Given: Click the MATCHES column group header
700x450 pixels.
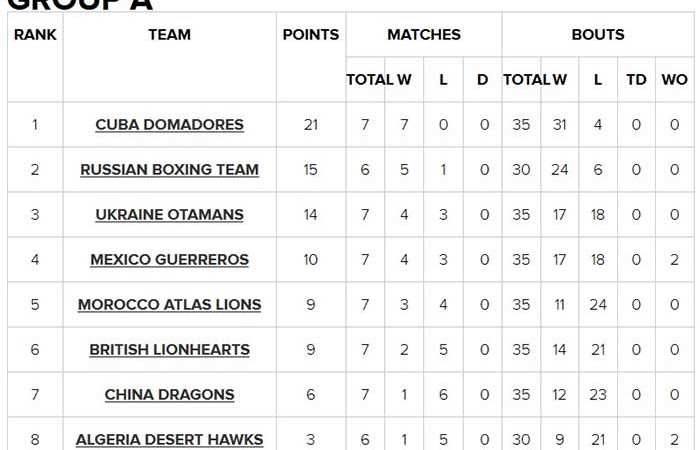Looking at the screenshot, I should [424, 35].
